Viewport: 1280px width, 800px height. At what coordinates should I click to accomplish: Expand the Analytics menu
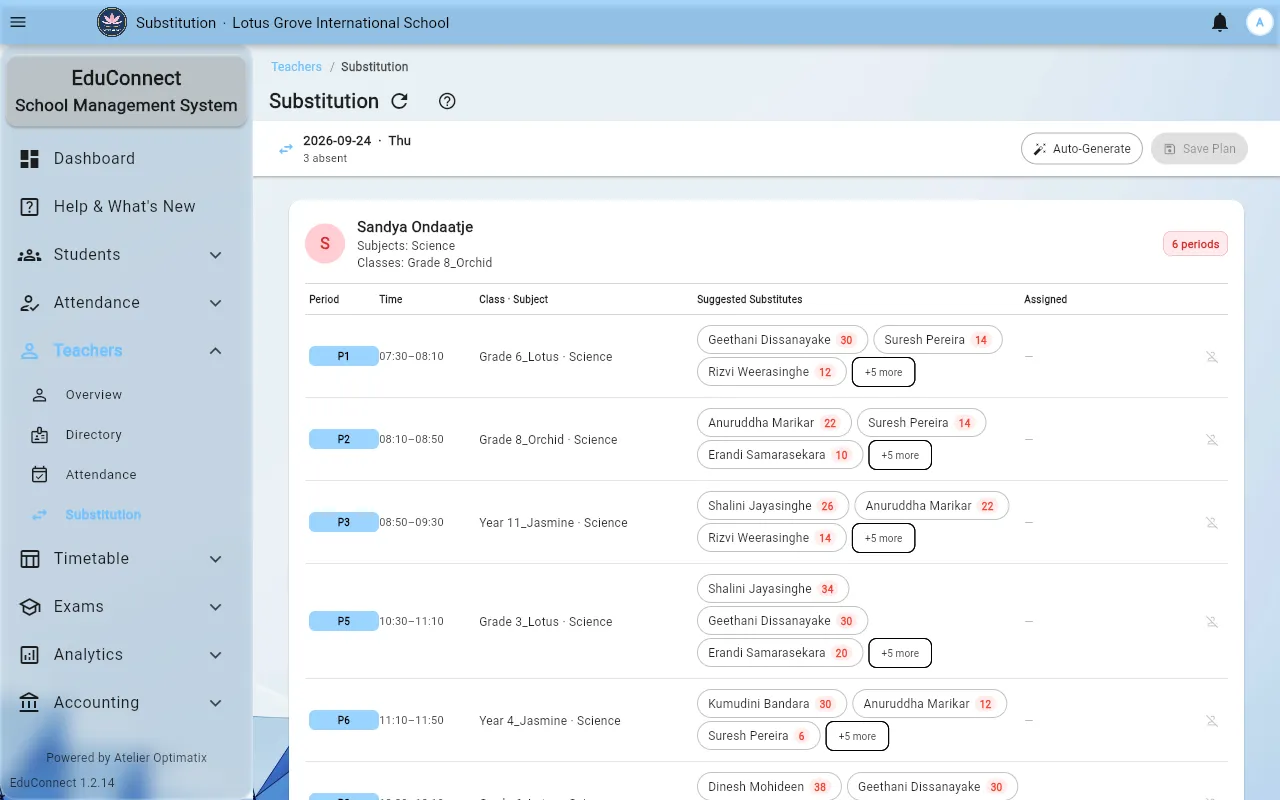(x=126, y=654)
